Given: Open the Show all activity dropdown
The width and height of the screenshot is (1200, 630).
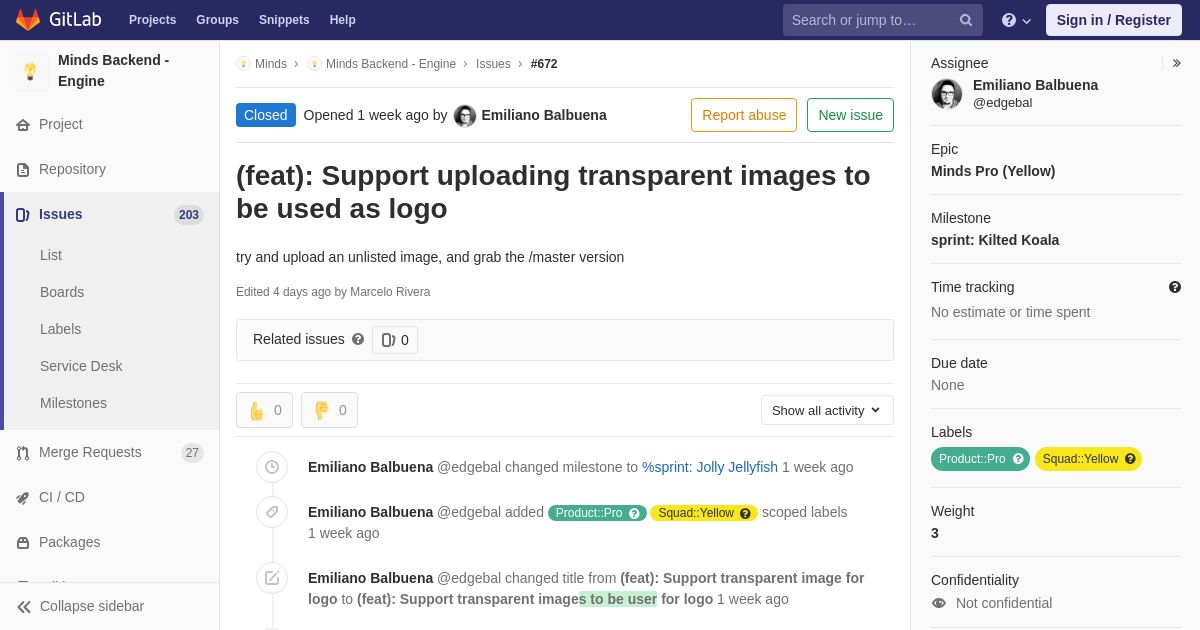Looking at the screenshot, I should pyautogui.click(x=827, y=410).
